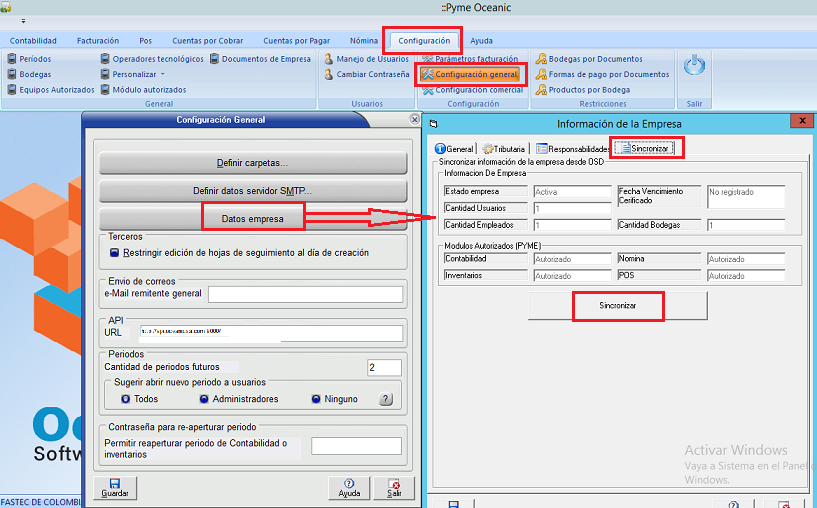Viewport: 817px width, 508px height.
Task: Switch to the Responsabilidades tab
Action: tap(571, 149)
